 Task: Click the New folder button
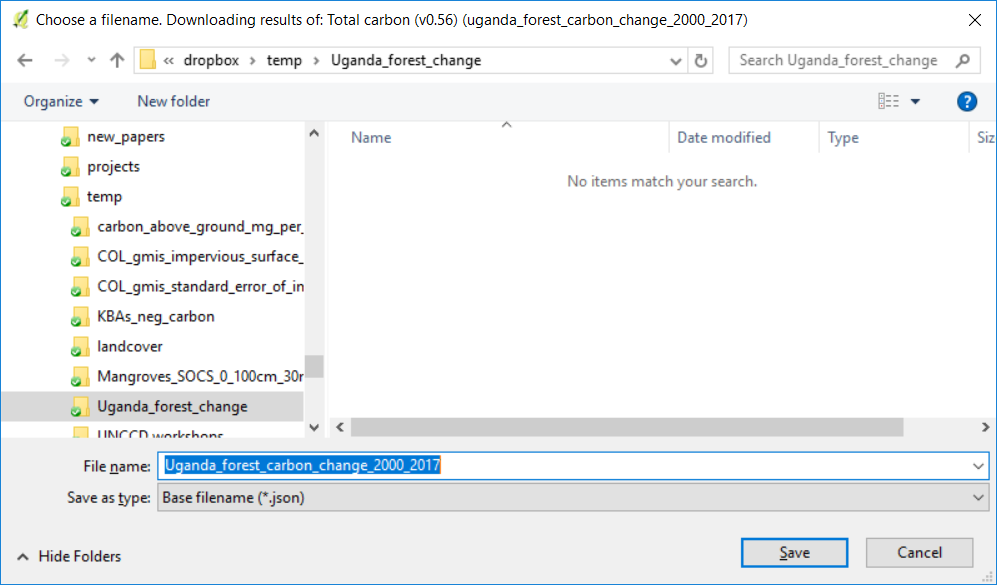point(173,101)
